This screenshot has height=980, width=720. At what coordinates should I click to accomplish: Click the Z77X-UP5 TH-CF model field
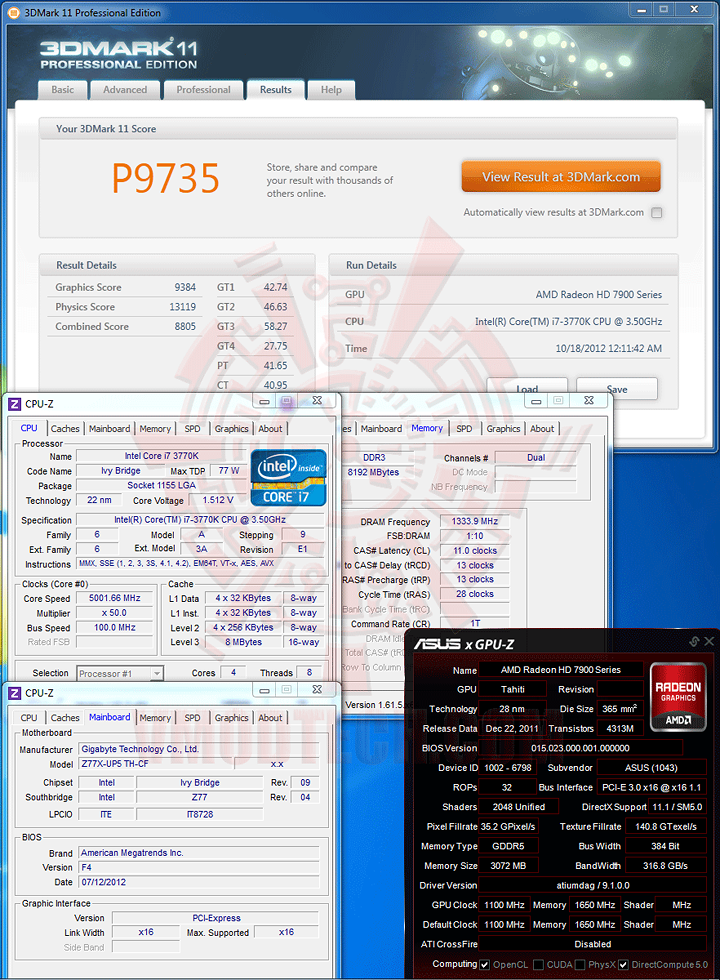point(156,764)
